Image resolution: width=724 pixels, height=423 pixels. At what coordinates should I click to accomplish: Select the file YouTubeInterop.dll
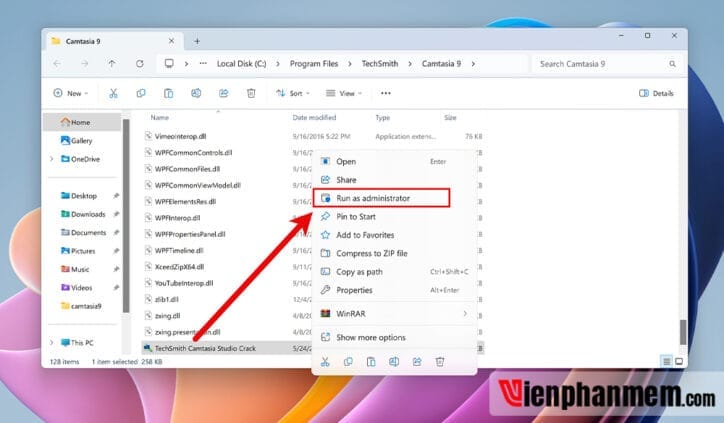click(184, 283)
